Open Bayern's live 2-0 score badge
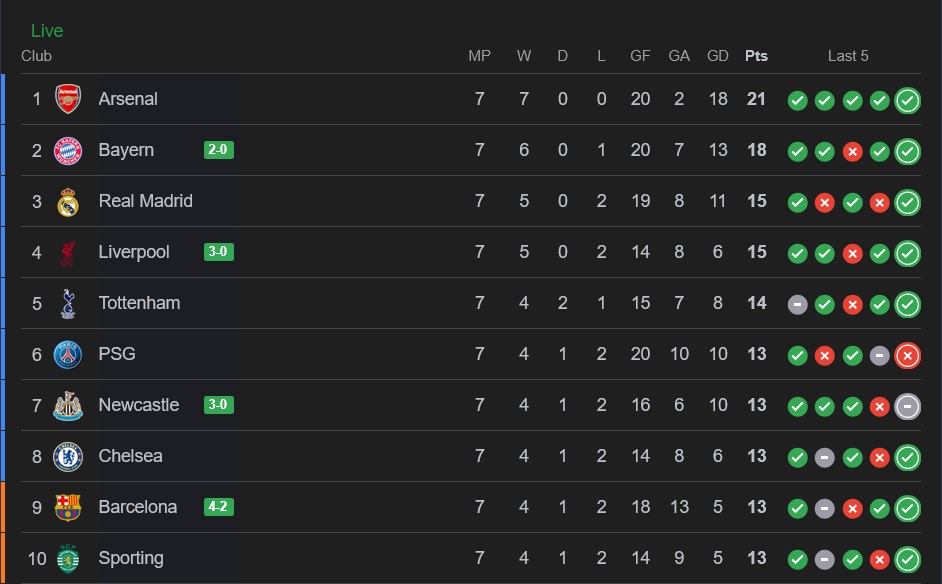Viewport: 942px width, 584px height. pos(218,150)
